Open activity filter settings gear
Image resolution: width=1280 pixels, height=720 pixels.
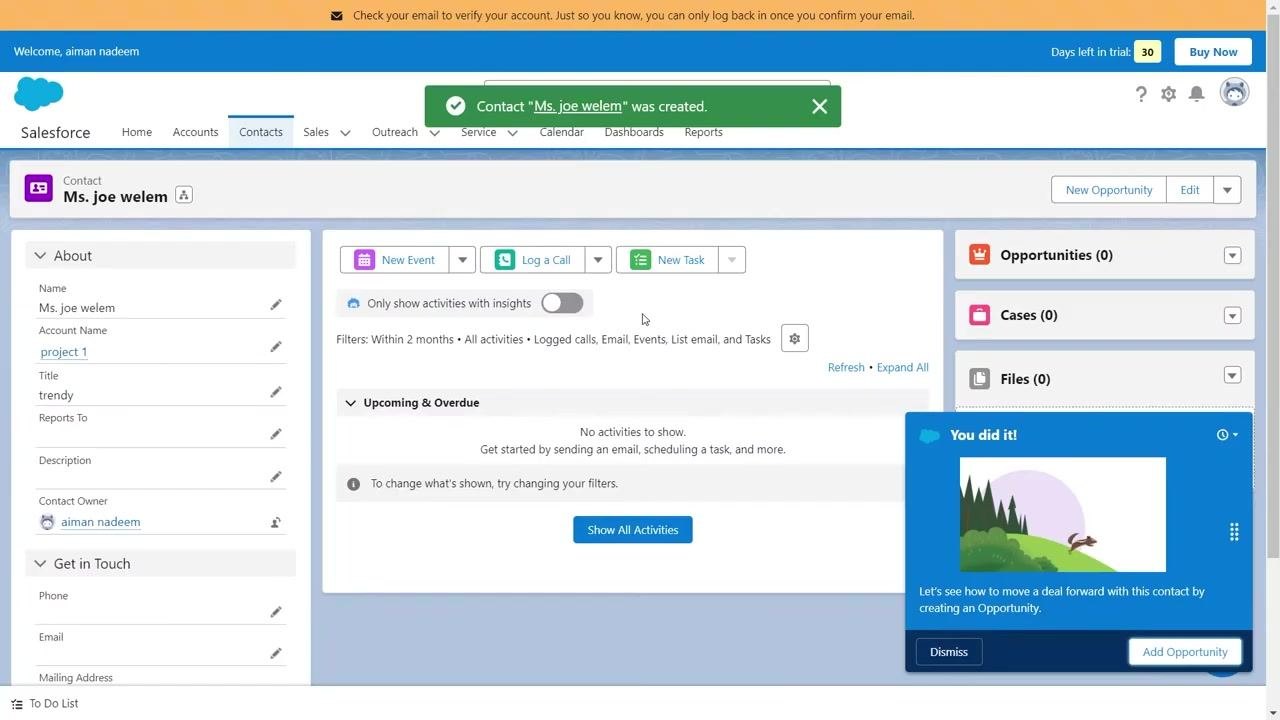(795, 339)
